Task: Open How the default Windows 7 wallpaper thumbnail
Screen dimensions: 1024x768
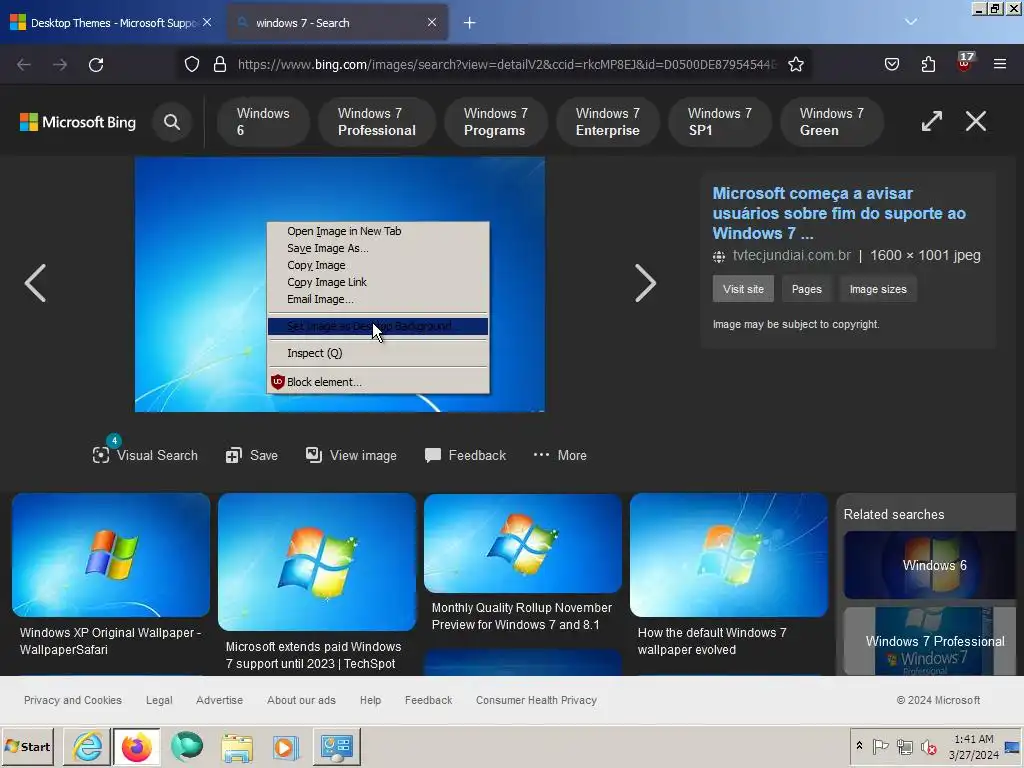Action: pos(729,555)
